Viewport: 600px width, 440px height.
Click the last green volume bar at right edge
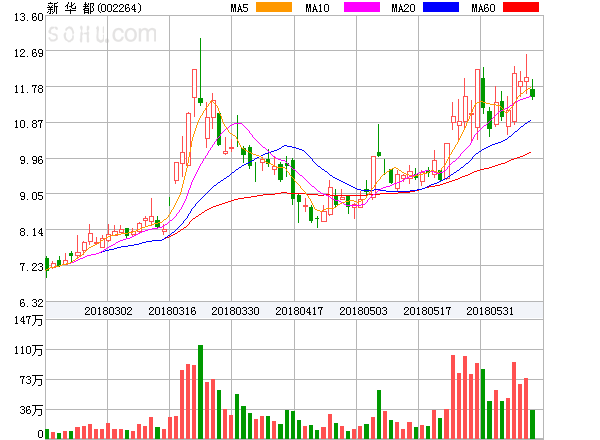532,424
